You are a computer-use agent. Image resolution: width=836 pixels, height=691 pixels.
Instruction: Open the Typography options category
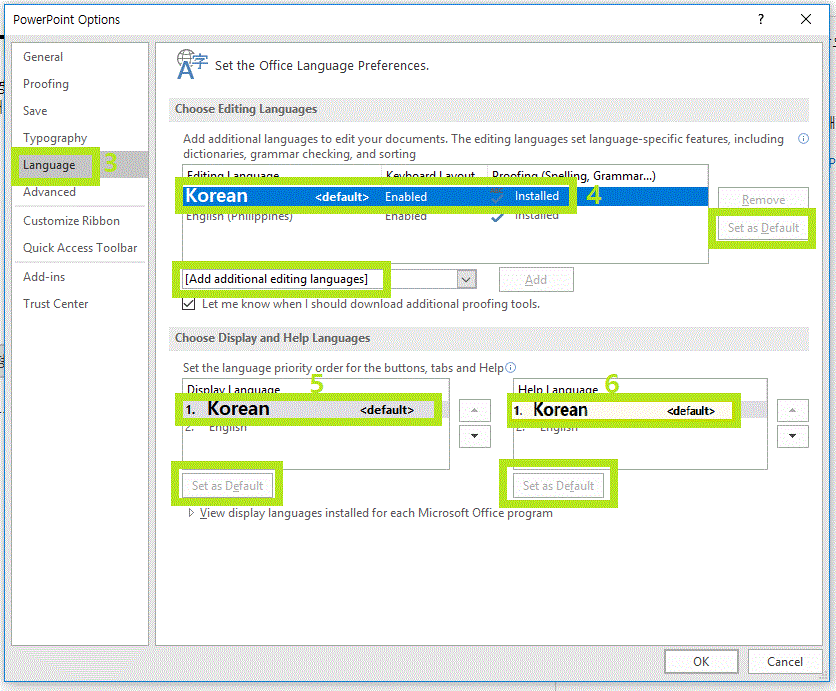pyautogui.click(x=55, y=138)
